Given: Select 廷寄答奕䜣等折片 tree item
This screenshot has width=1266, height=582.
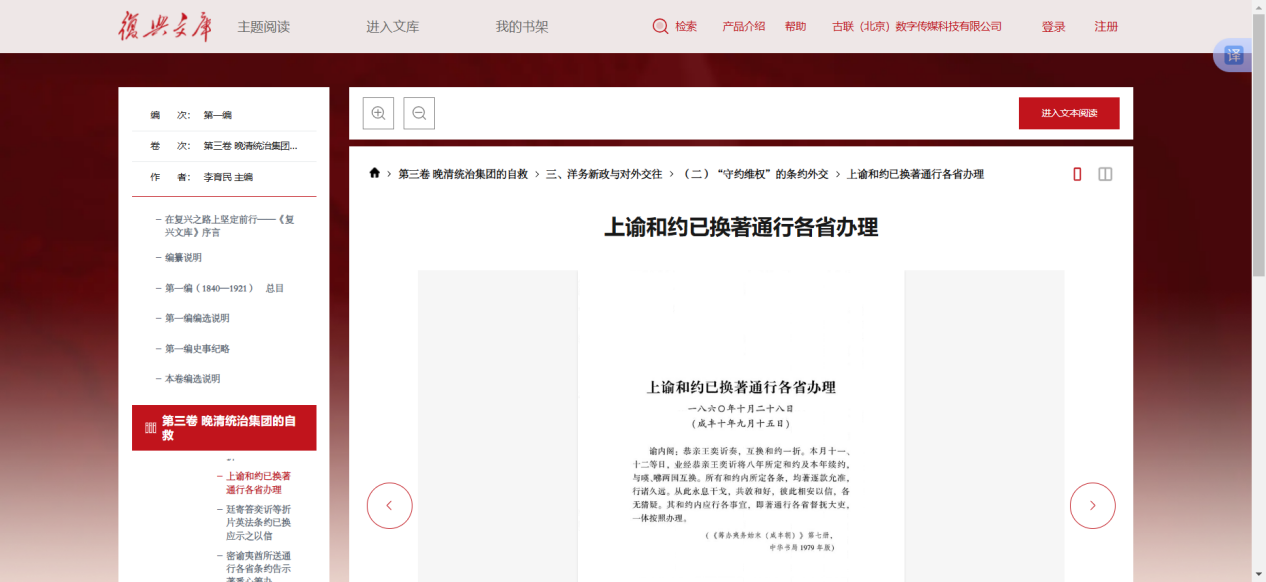Looking at the screenshot, I should click(x=258, y=522).
